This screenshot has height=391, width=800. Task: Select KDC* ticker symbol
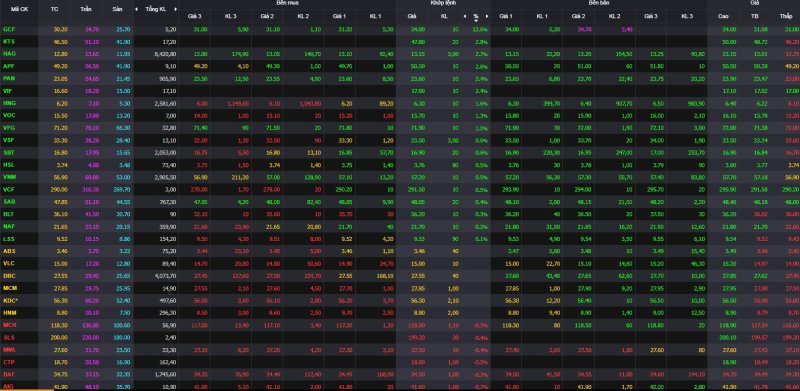[x=10, y=300]
